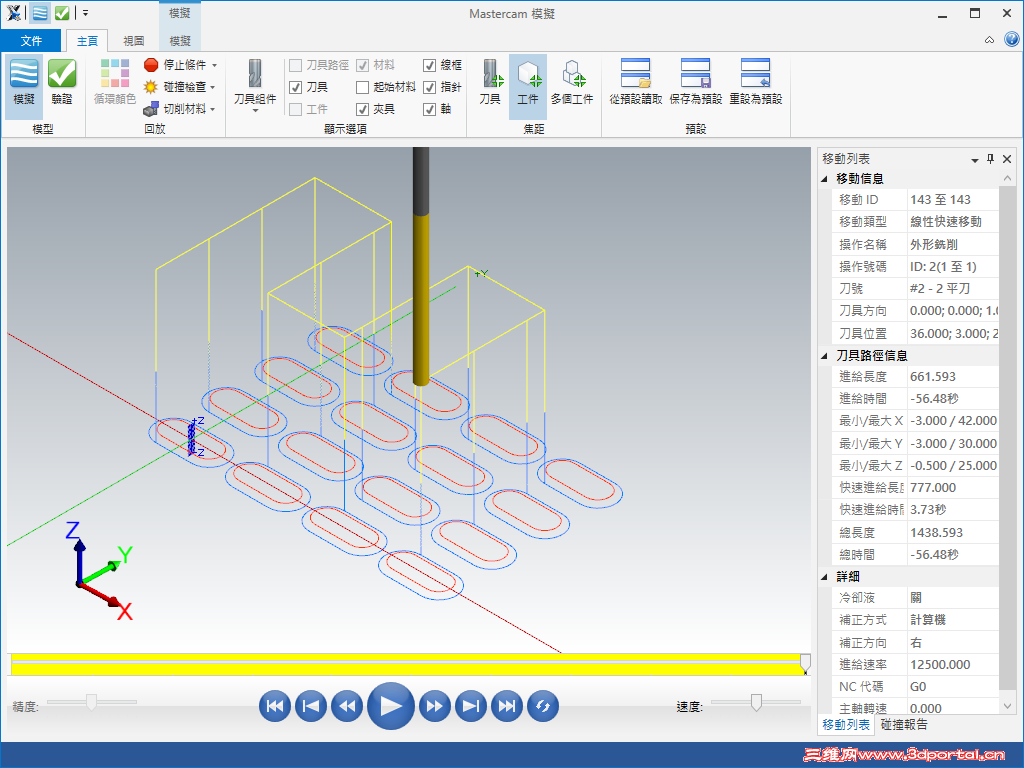Toggle 材料 material checkbox

tap(362, 65)
